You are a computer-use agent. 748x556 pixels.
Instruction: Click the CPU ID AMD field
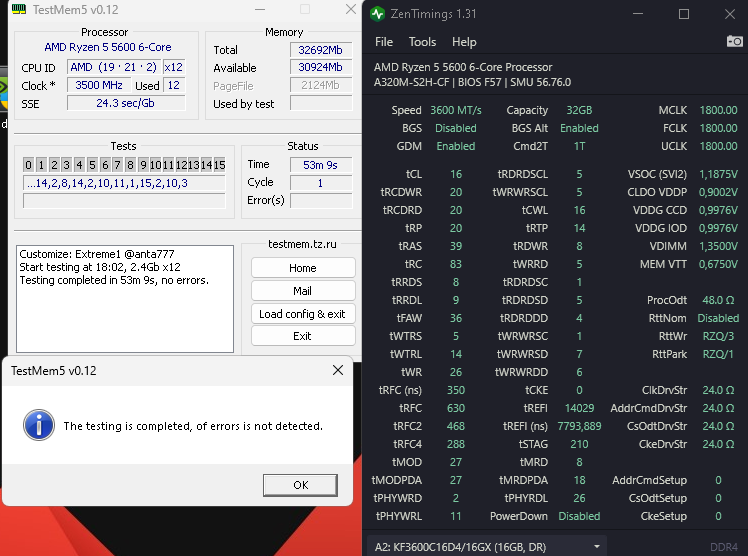pyautogui.click(x=114, y=67)
